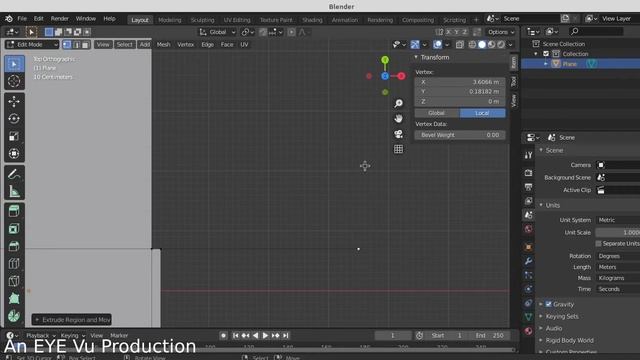Select the Rotate tool

14,118
